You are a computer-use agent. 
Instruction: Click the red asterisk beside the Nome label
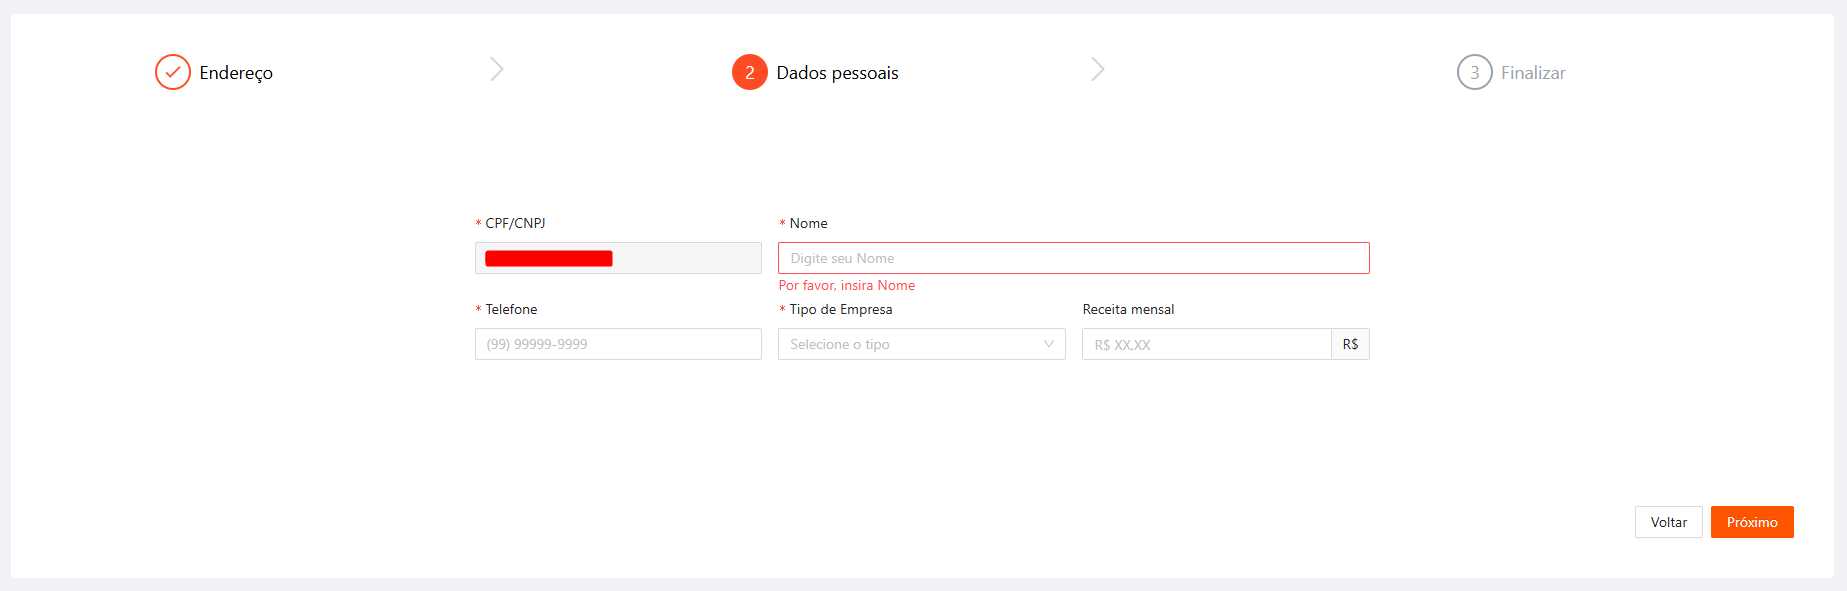click(x=781, y=223)
